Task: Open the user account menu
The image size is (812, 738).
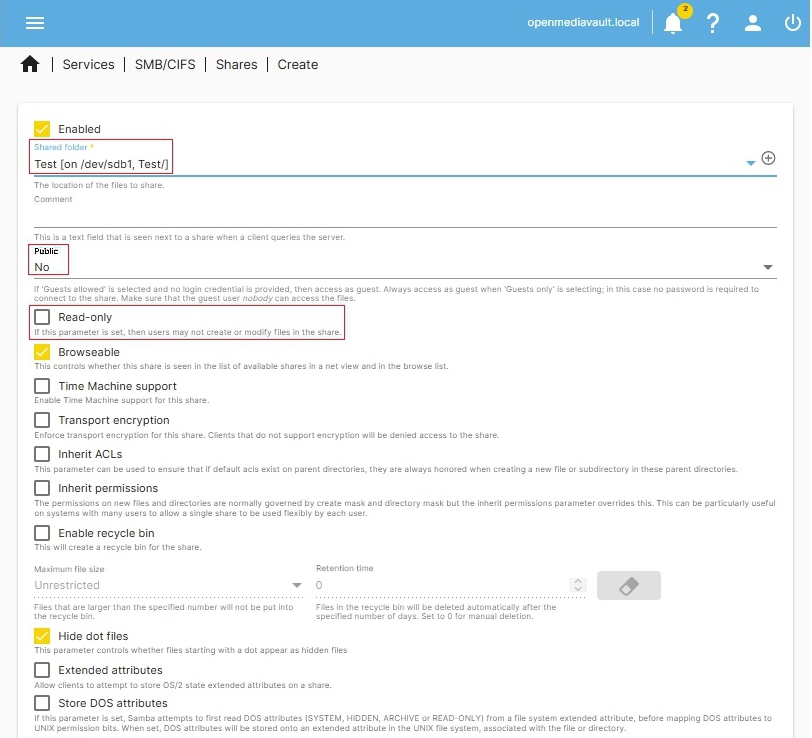Action: pyautogui.click(x=753, y=23)
